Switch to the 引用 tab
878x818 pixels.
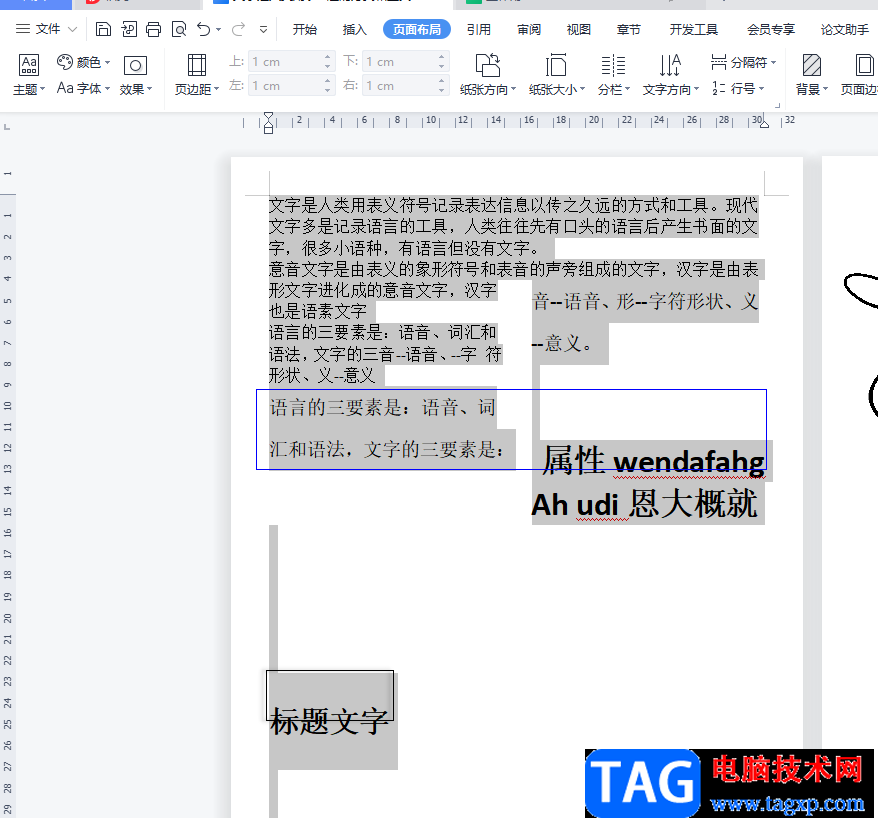coord(479,30)
